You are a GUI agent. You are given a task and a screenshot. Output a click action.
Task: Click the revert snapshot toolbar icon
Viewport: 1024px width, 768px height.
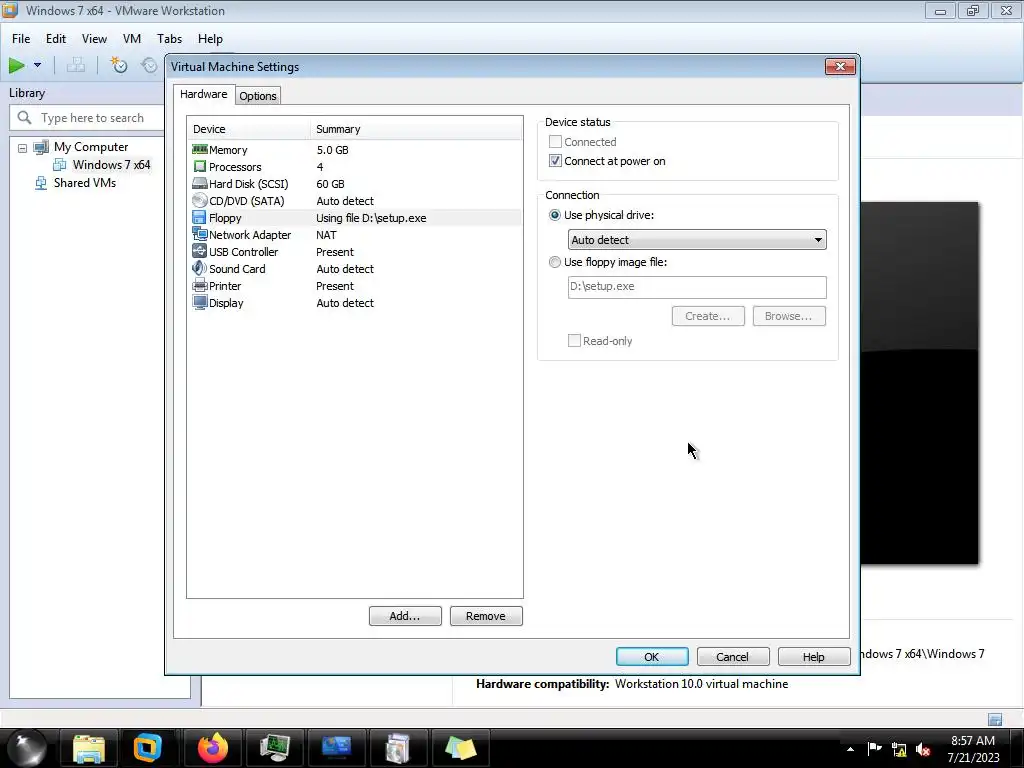coord(150,65)
